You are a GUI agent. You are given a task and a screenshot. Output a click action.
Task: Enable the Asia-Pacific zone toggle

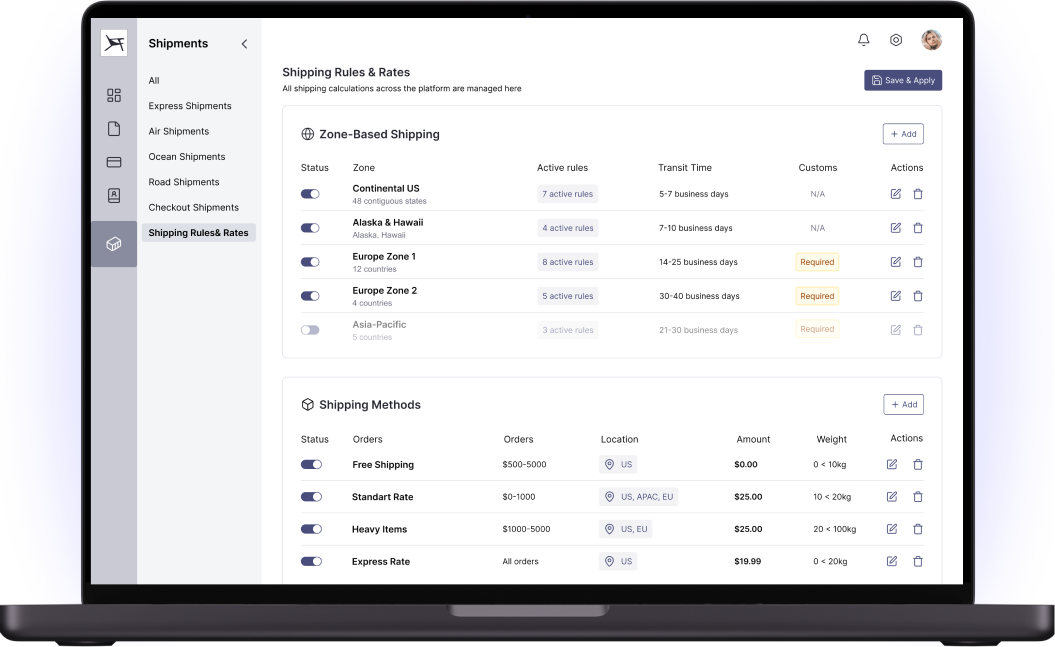point(310,329)
